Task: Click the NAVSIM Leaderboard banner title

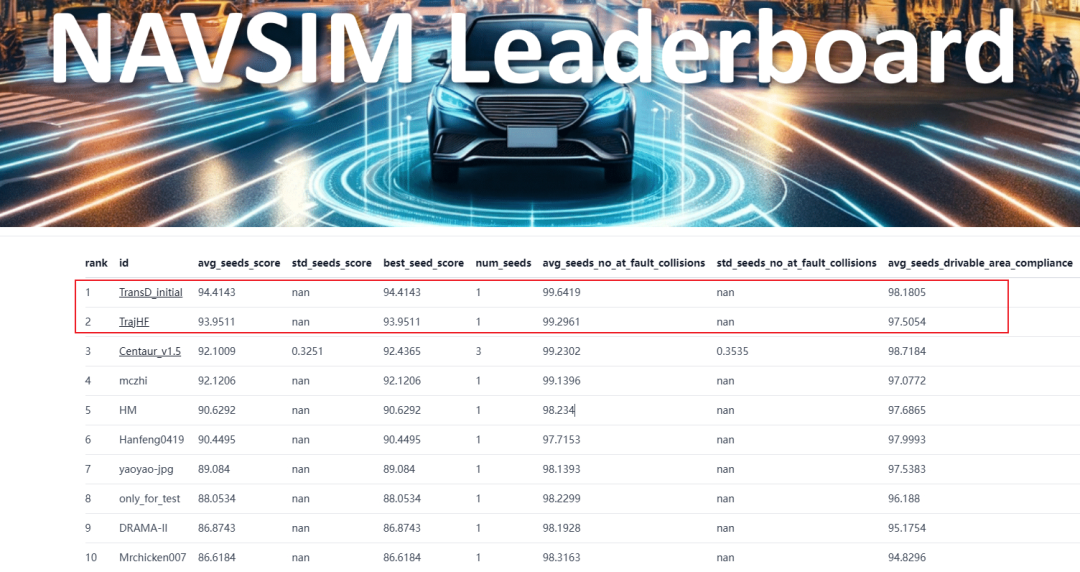Action: [x=532, y=45]
